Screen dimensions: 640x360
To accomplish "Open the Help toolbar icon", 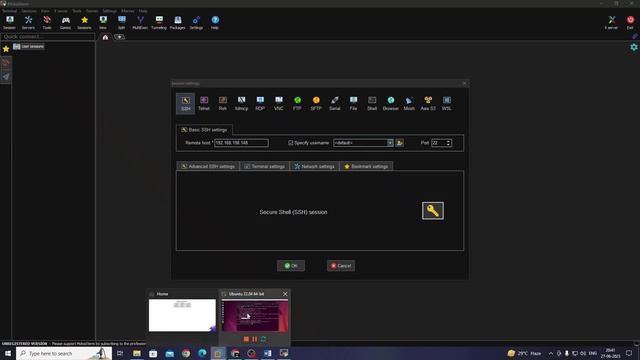I will coord(215,22).
